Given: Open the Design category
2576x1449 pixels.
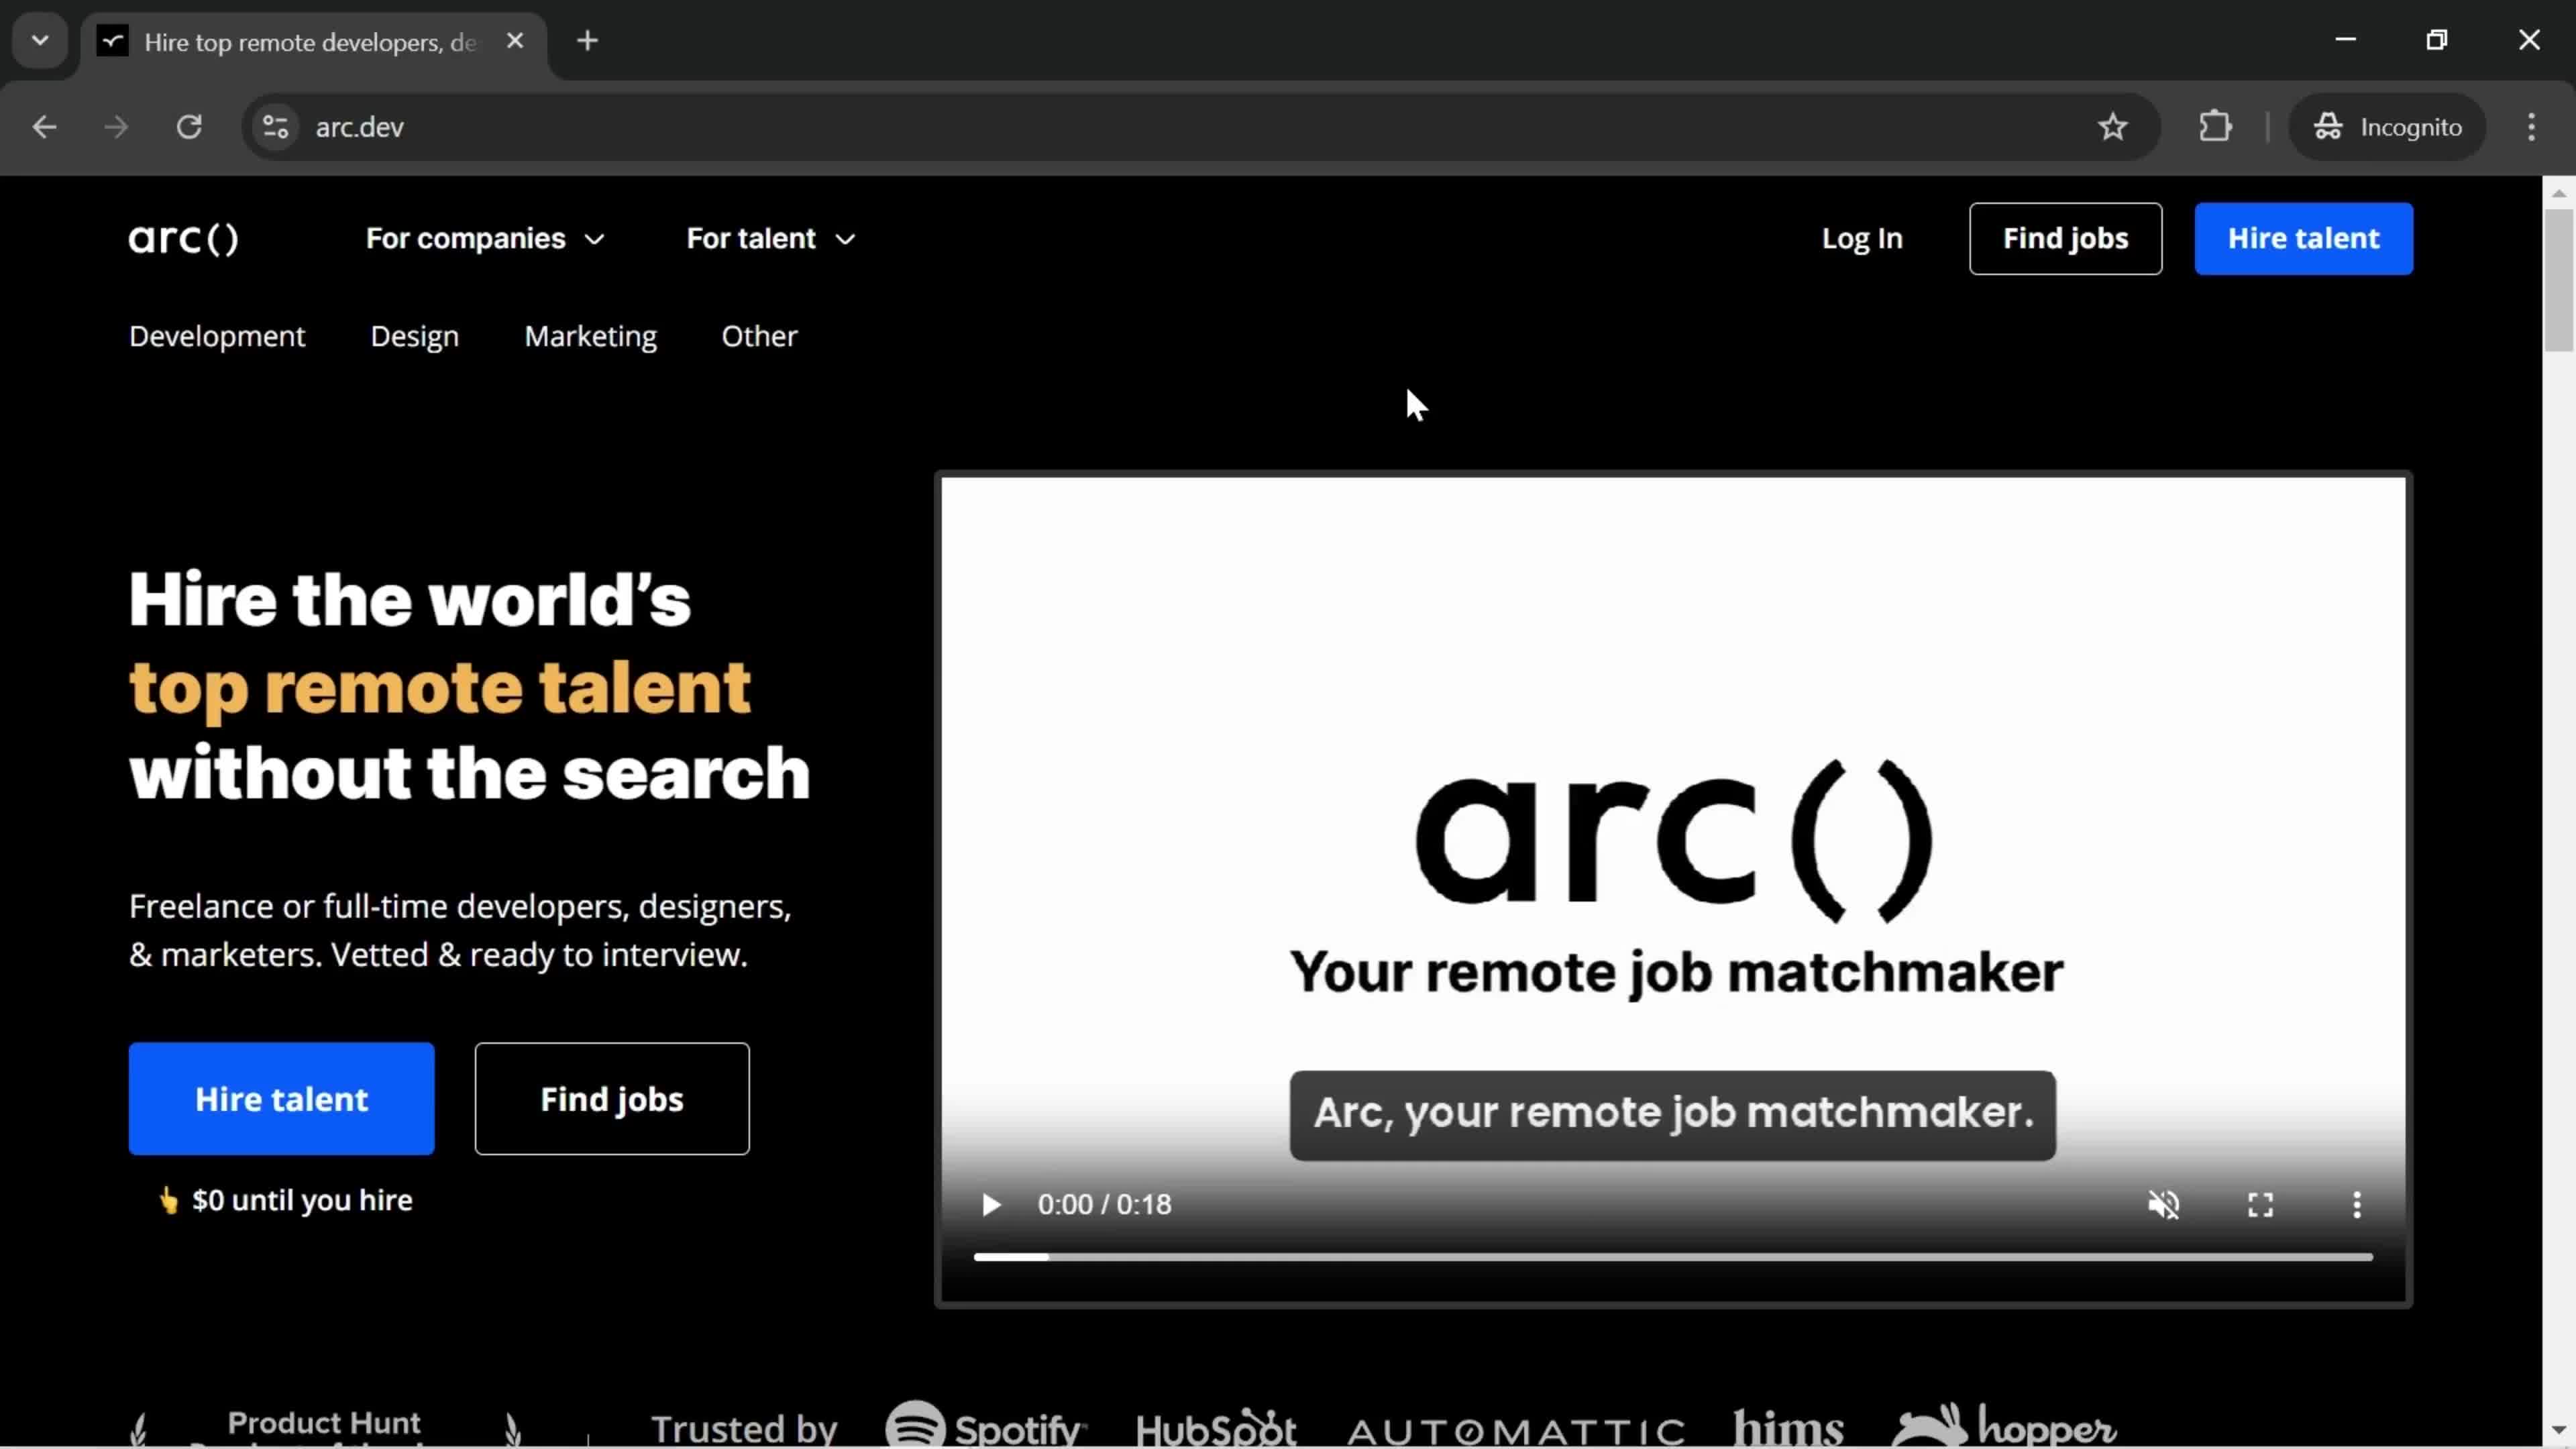Looking at the screenshot, I should pos(415,336).
